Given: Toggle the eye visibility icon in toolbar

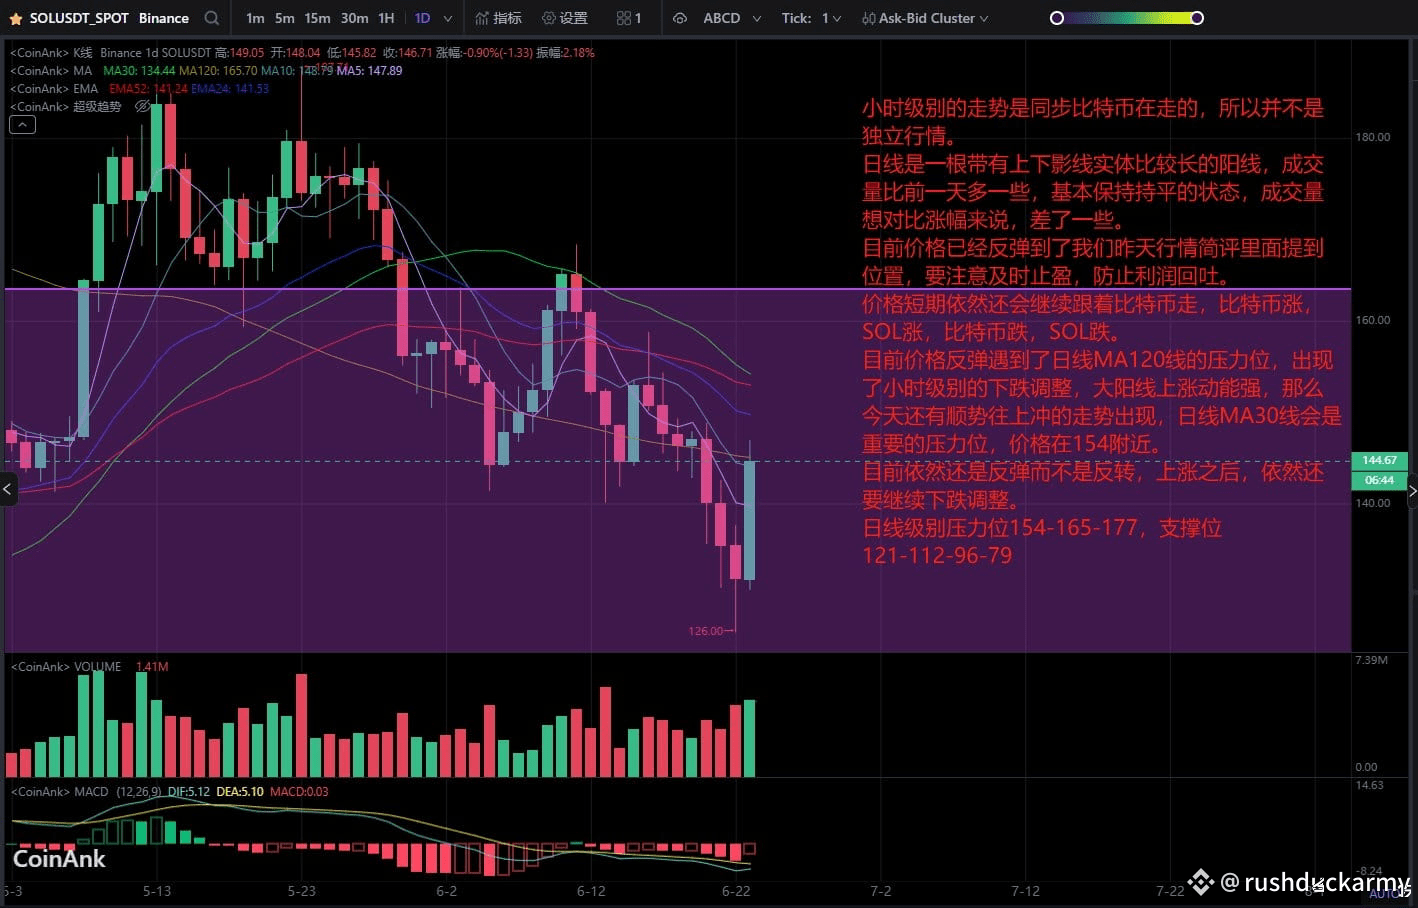Looking at the screenshot, I should coord(680,18).
